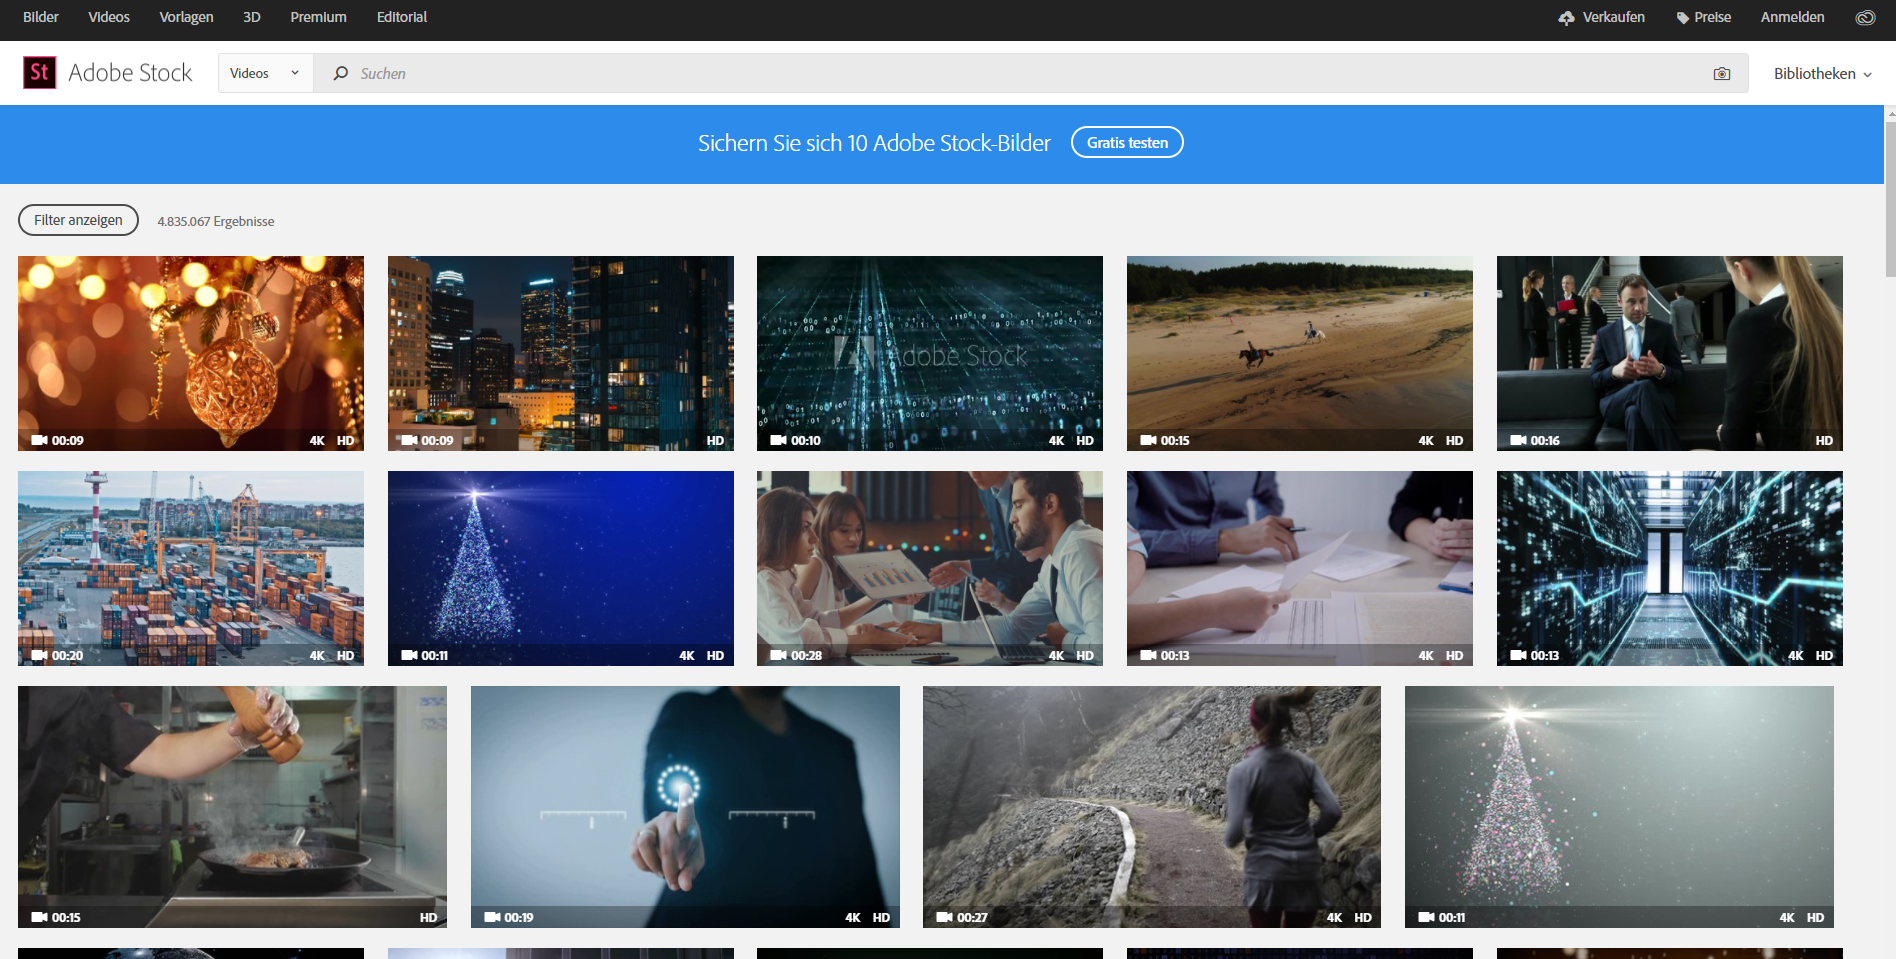Open the Videos menu in top bar
This screenshot has height=959, width=1896.
pos(109,17)
